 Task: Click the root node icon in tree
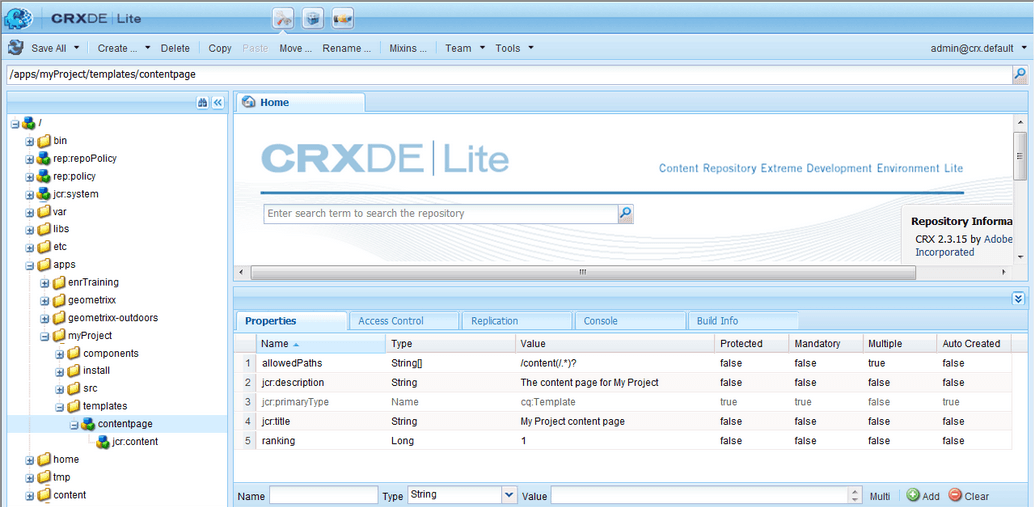tap(29, 123)
